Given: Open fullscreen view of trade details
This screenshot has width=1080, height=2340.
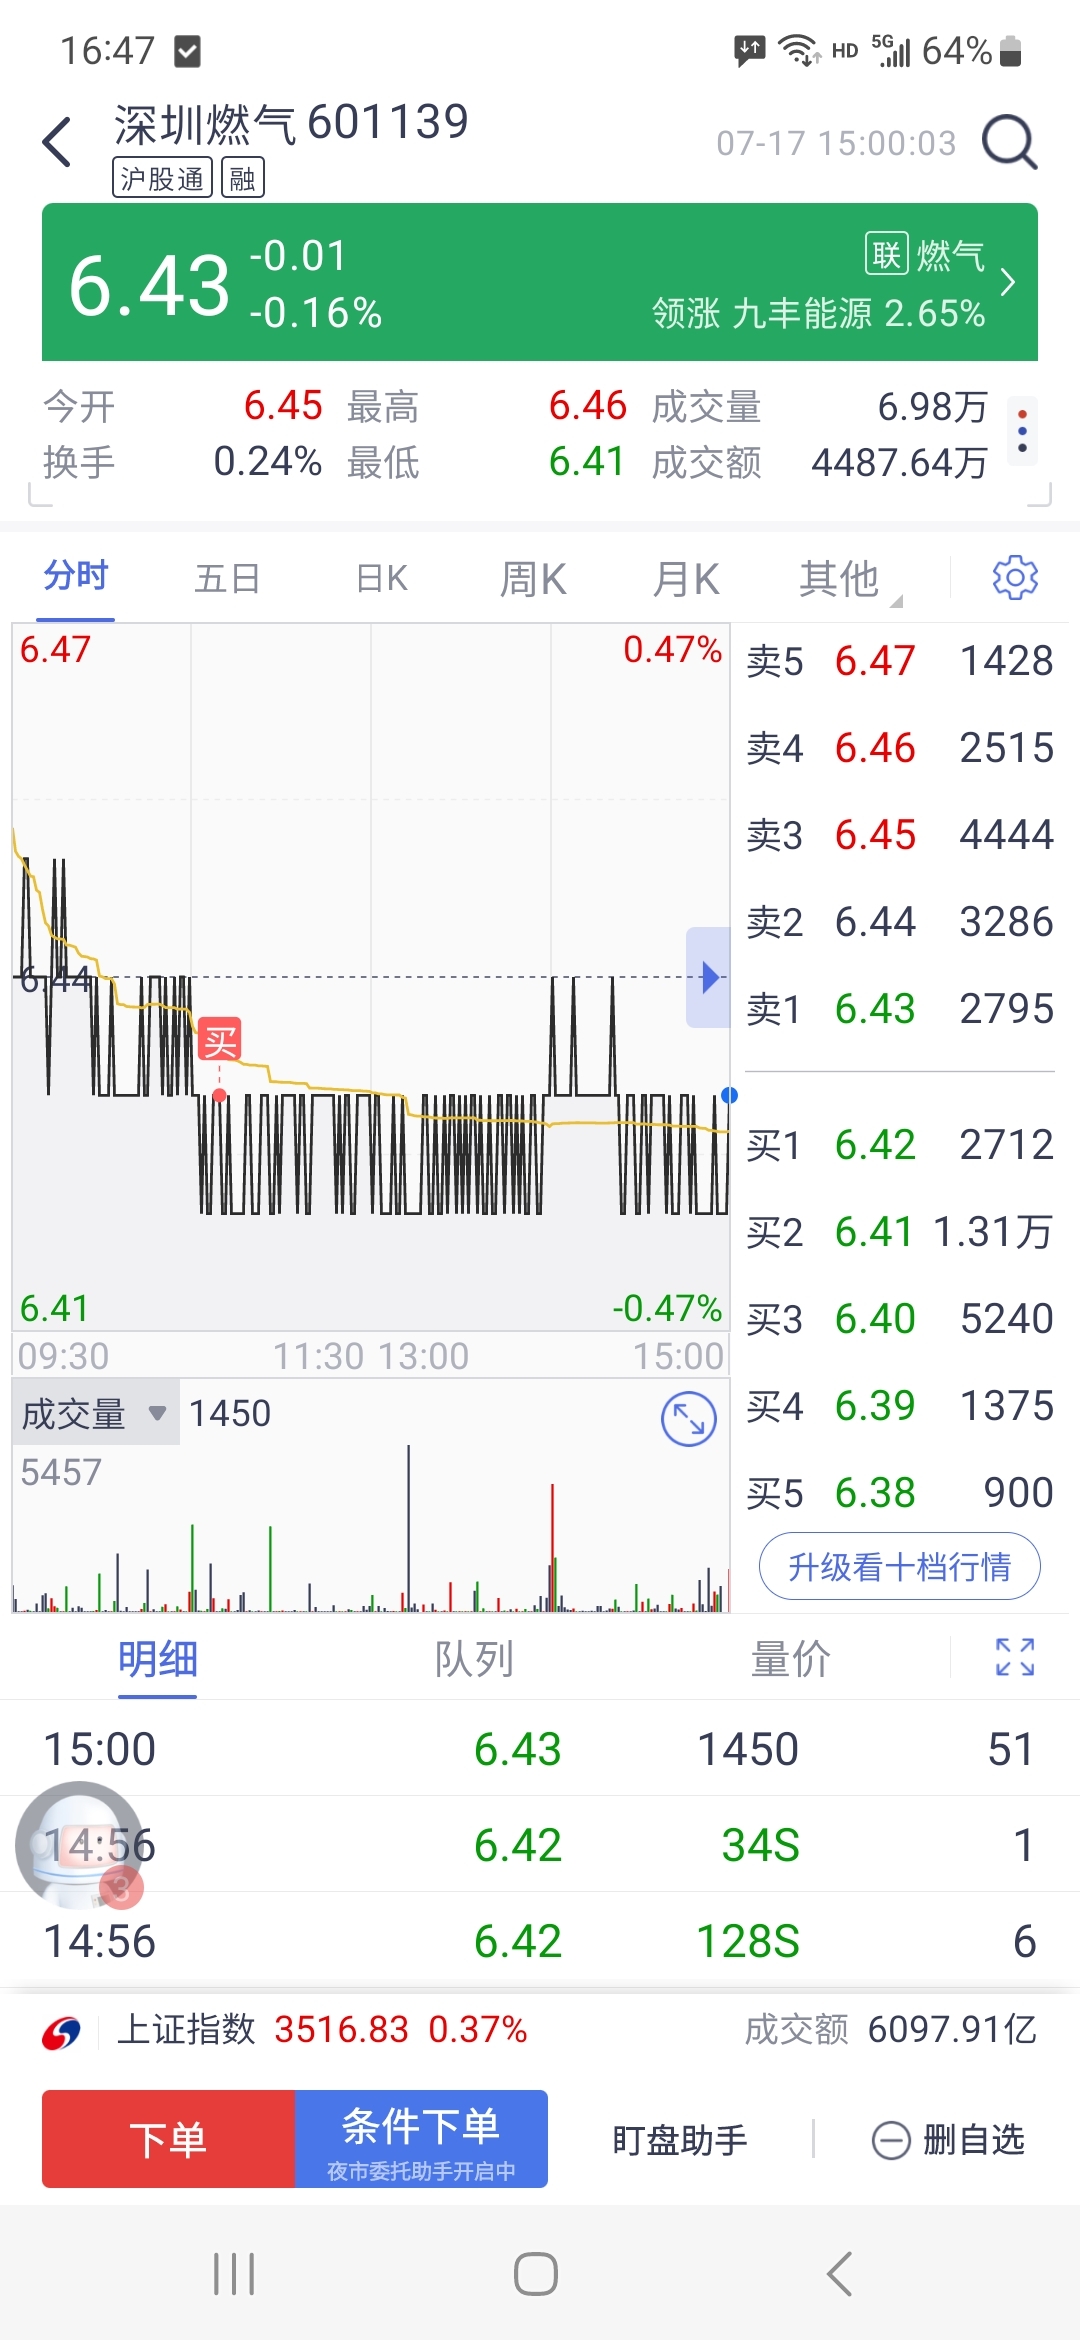Looking at the screenshot, I should point(1015,1657).
